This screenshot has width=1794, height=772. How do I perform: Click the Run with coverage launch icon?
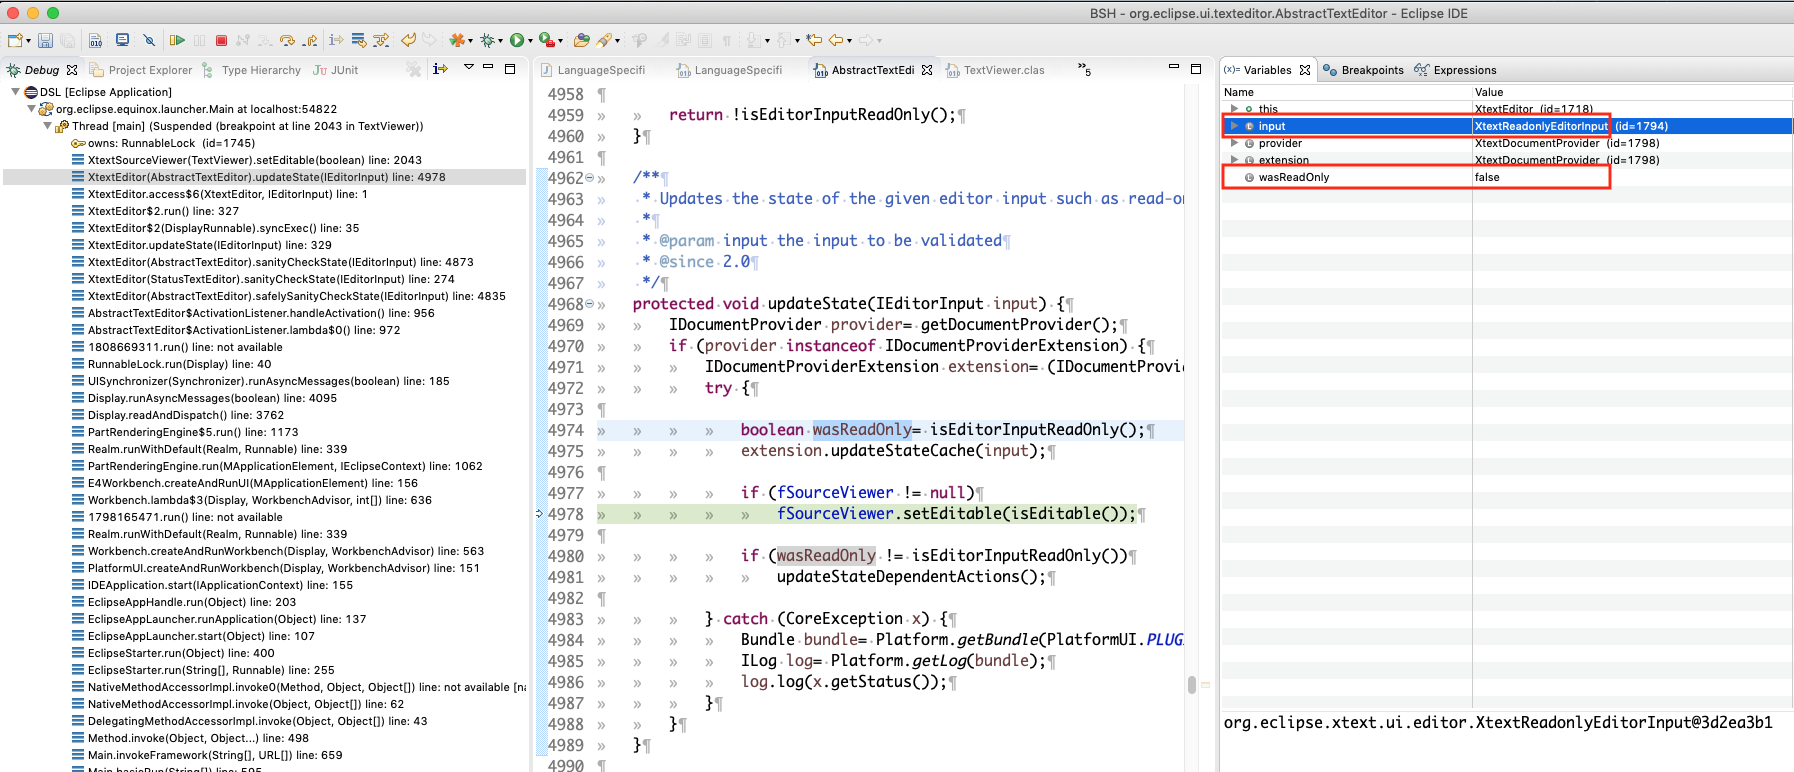click(x=546, y=40)
